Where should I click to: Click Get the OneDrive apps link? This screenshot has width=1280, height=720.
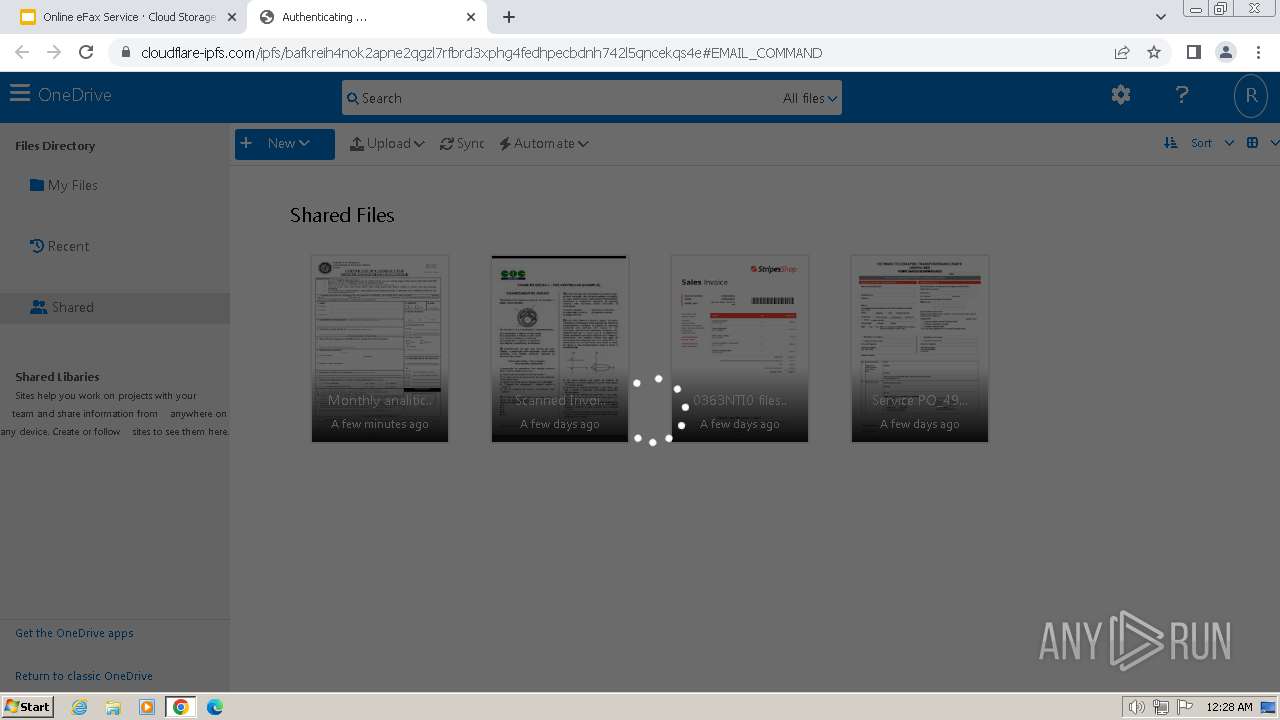click(74, 633)
